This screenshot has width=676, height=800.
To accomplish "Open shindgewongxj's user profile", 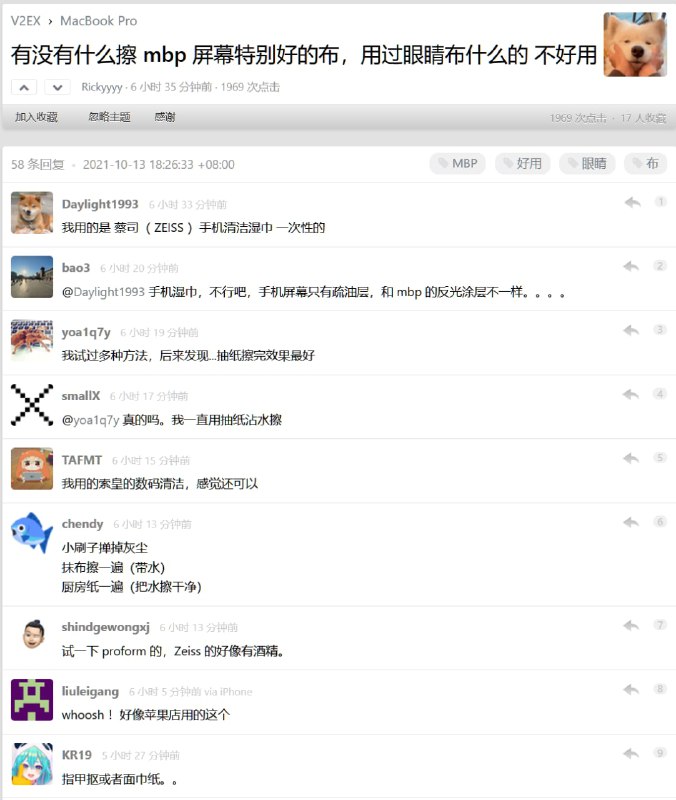I will coord(106,627).
